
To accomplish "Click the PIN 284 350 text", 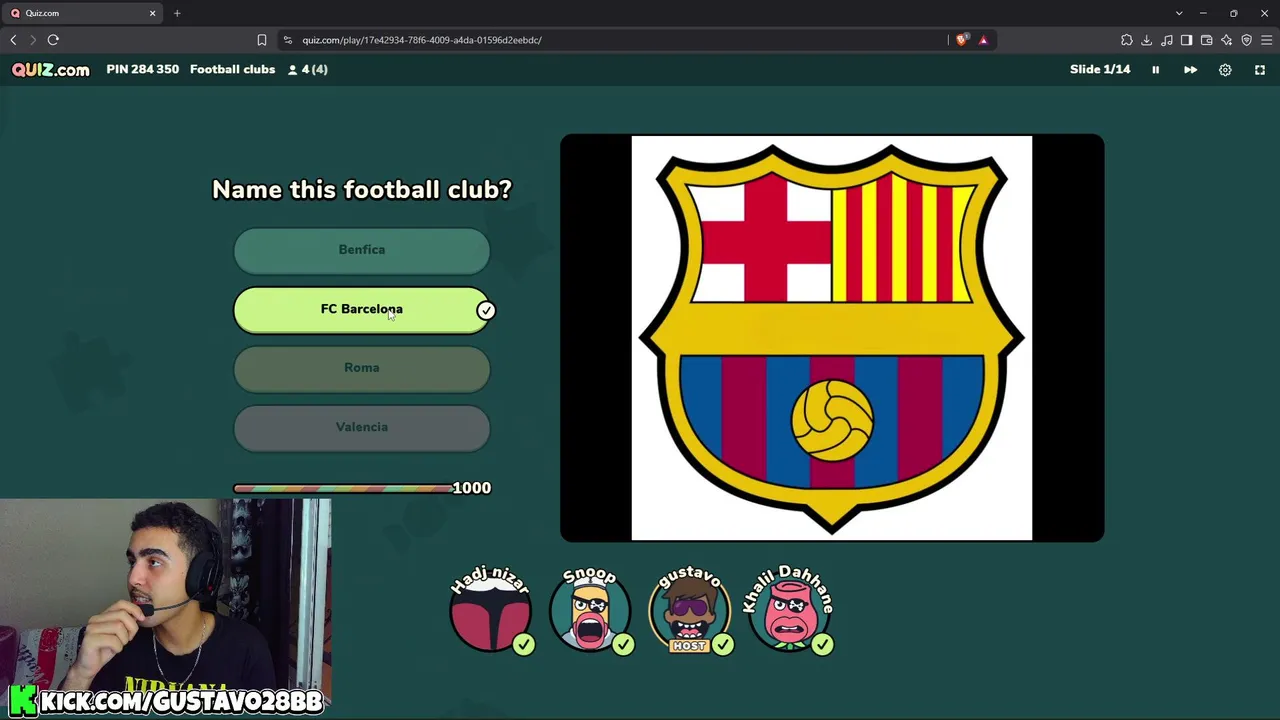I will tap(143, 70).
